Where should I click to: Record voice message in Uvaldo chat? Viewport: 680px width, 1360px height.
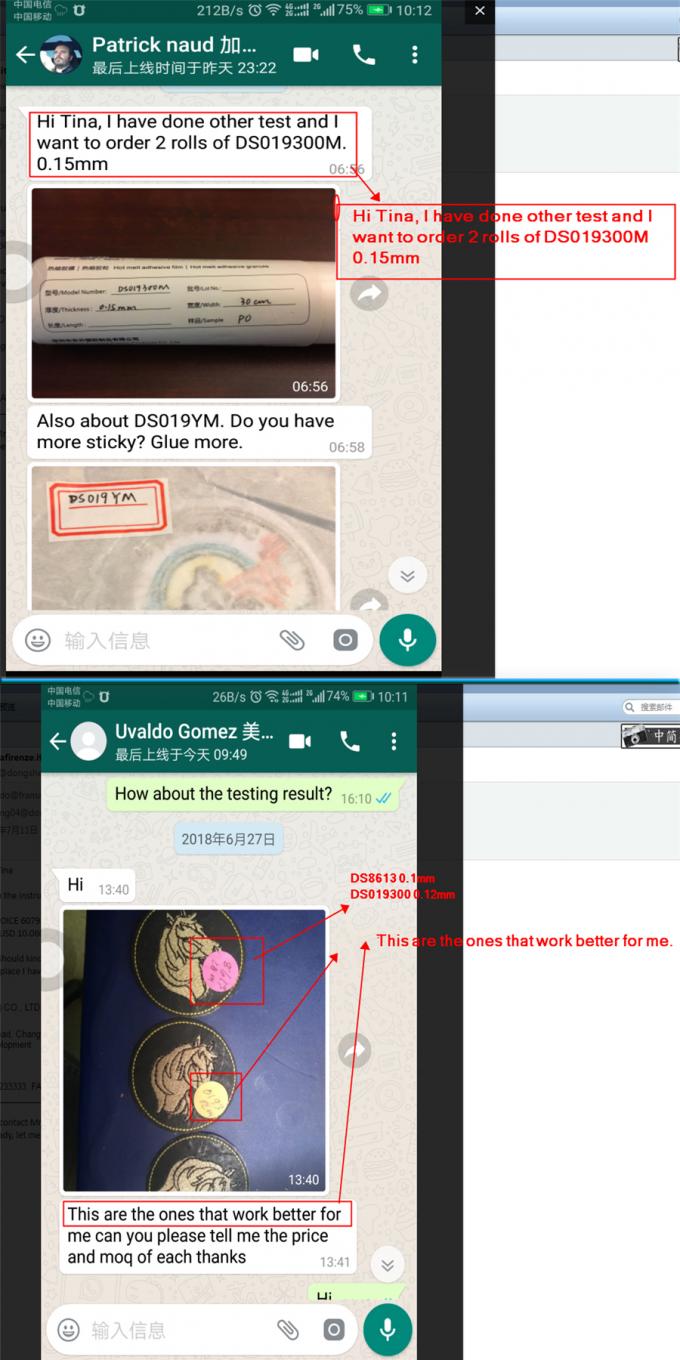point(387,1329)
